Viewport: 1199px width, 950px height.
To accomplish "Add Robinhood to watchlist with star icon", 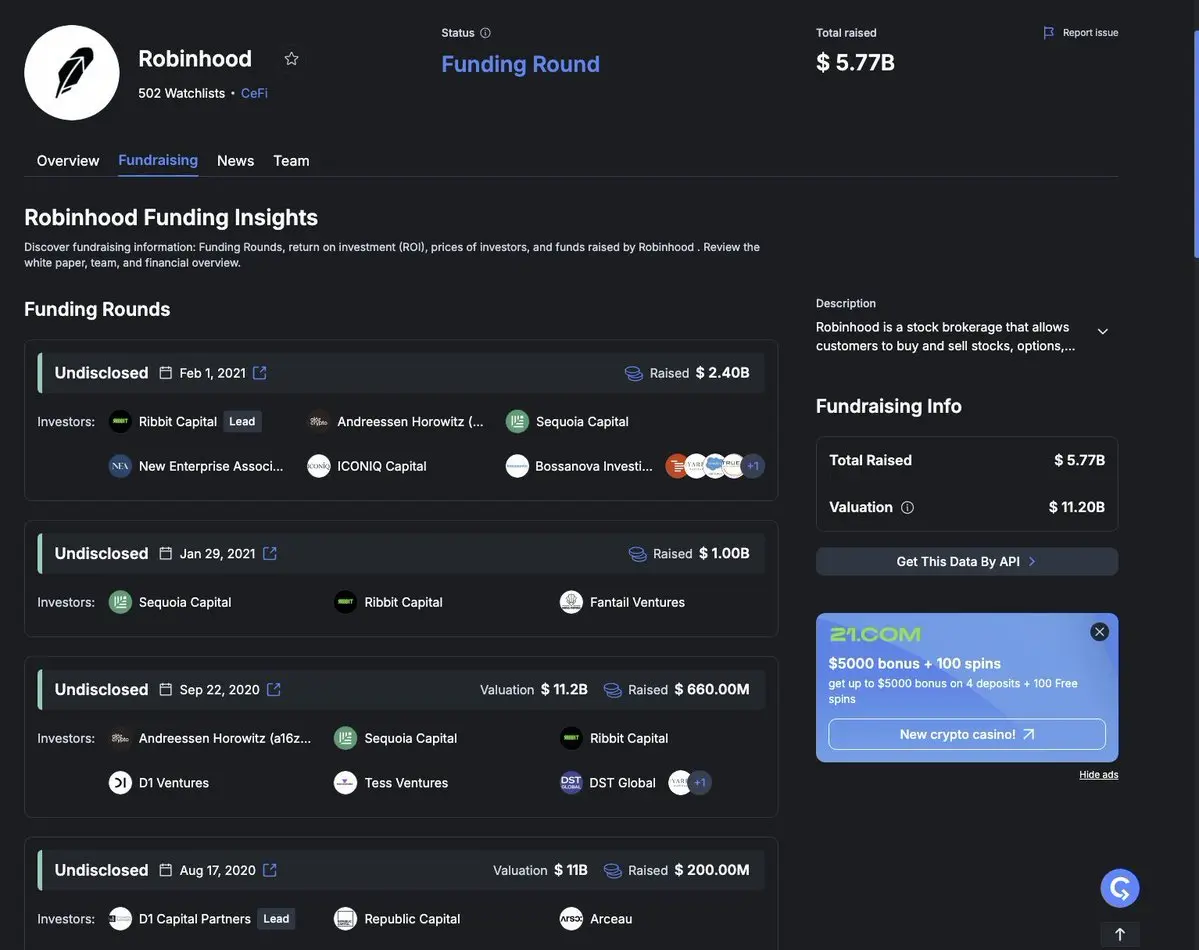I will tap(291, 59).
